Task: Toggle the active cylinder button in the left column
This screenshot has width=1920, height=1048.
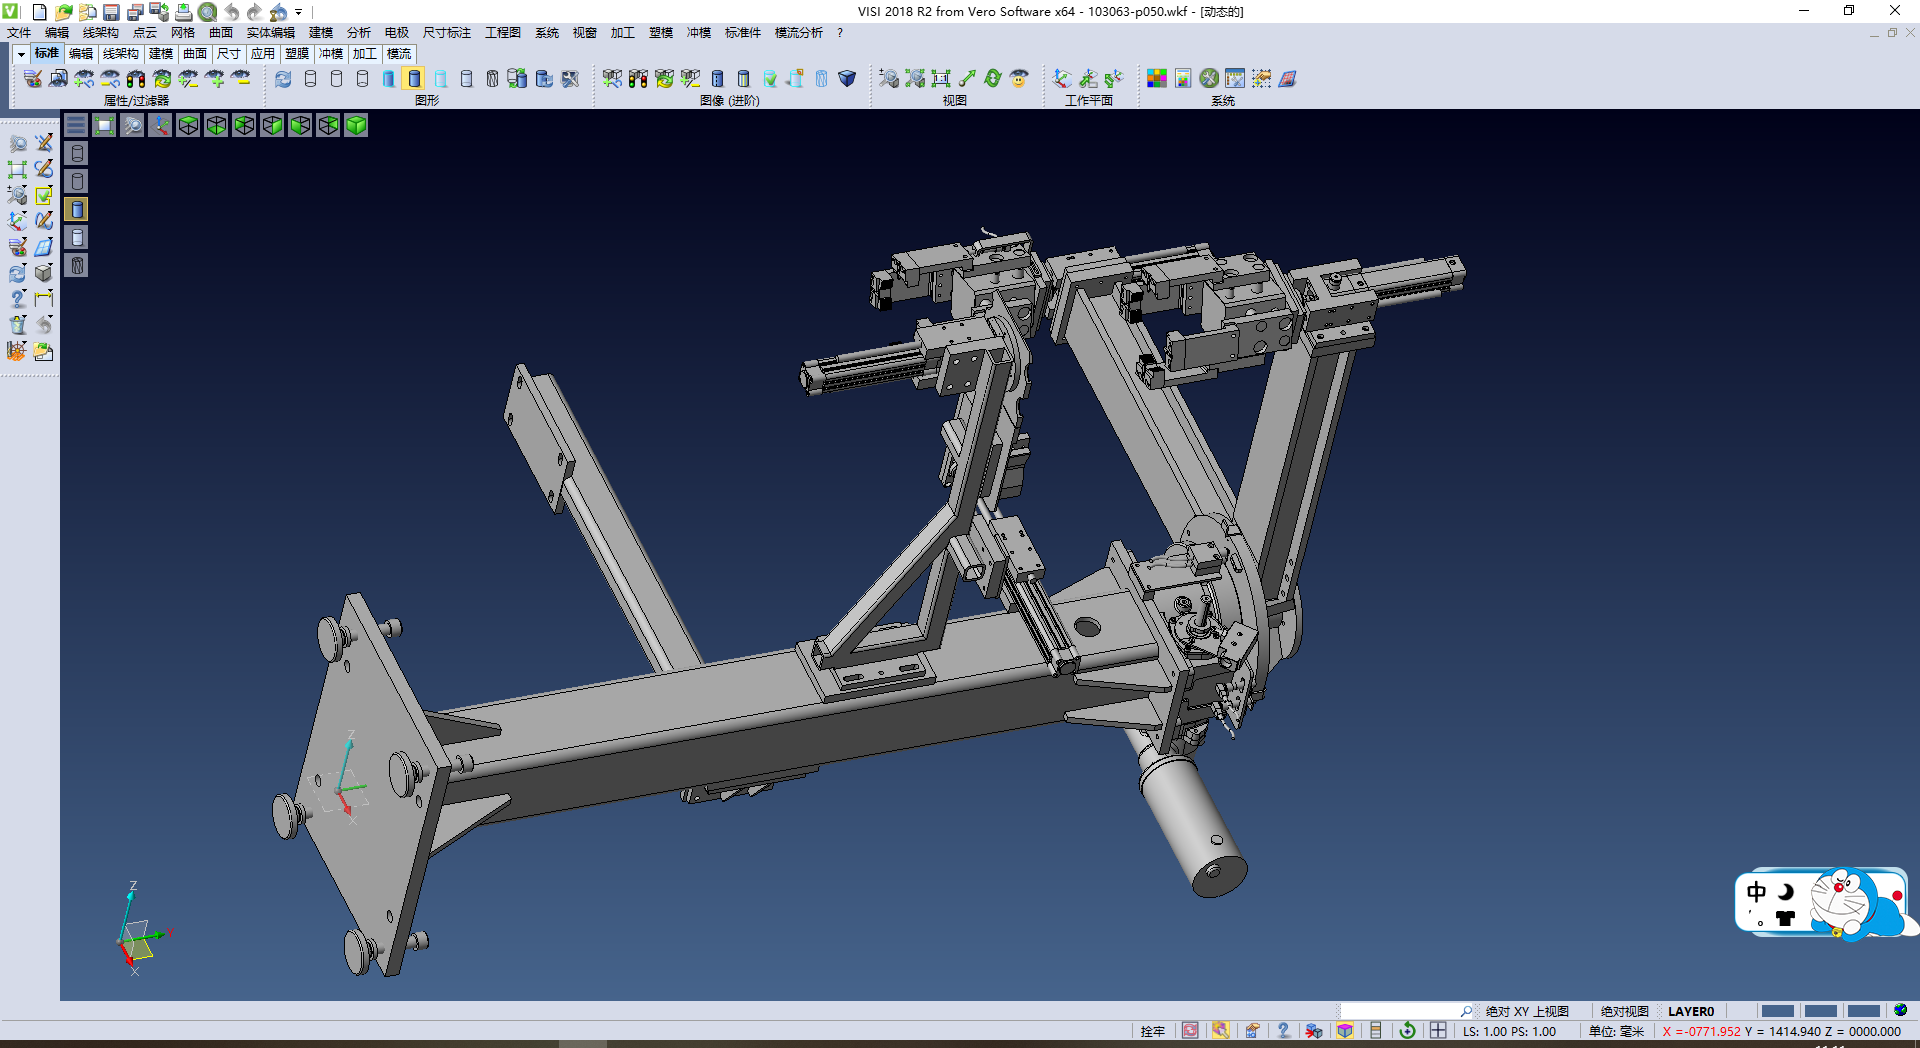Action: [77, 209]
